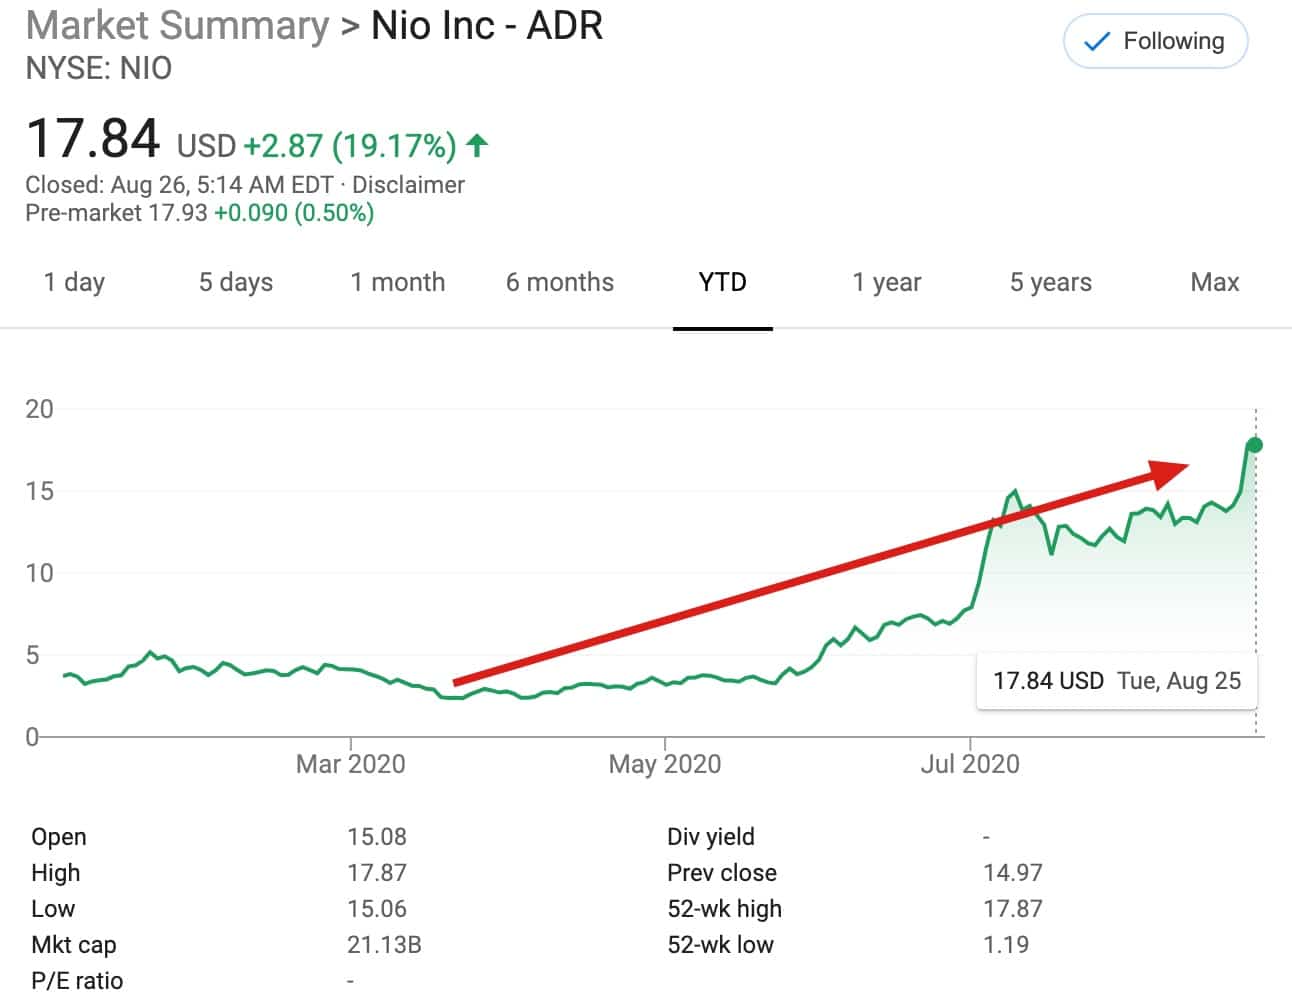Viewport: 1292px width, 1004px height.
Task: Toggle the Following button for NIO
Action: [x=1155, y=42]
